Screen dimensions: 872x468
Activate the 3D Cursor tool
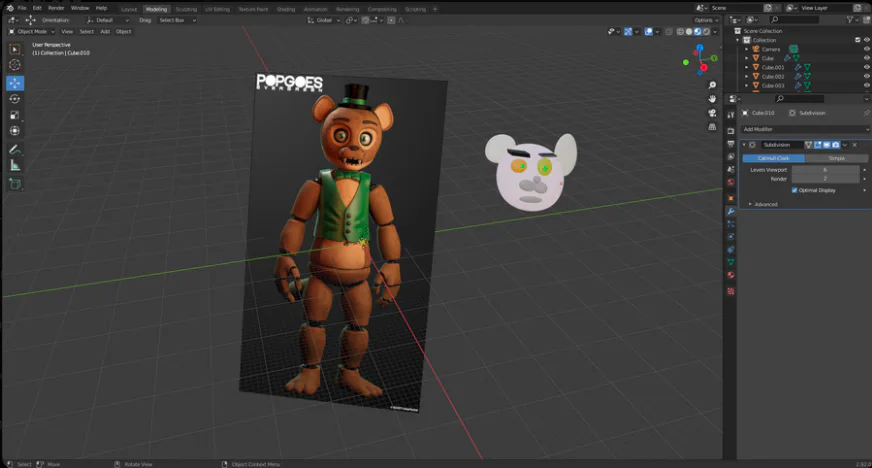coord(15,65)
